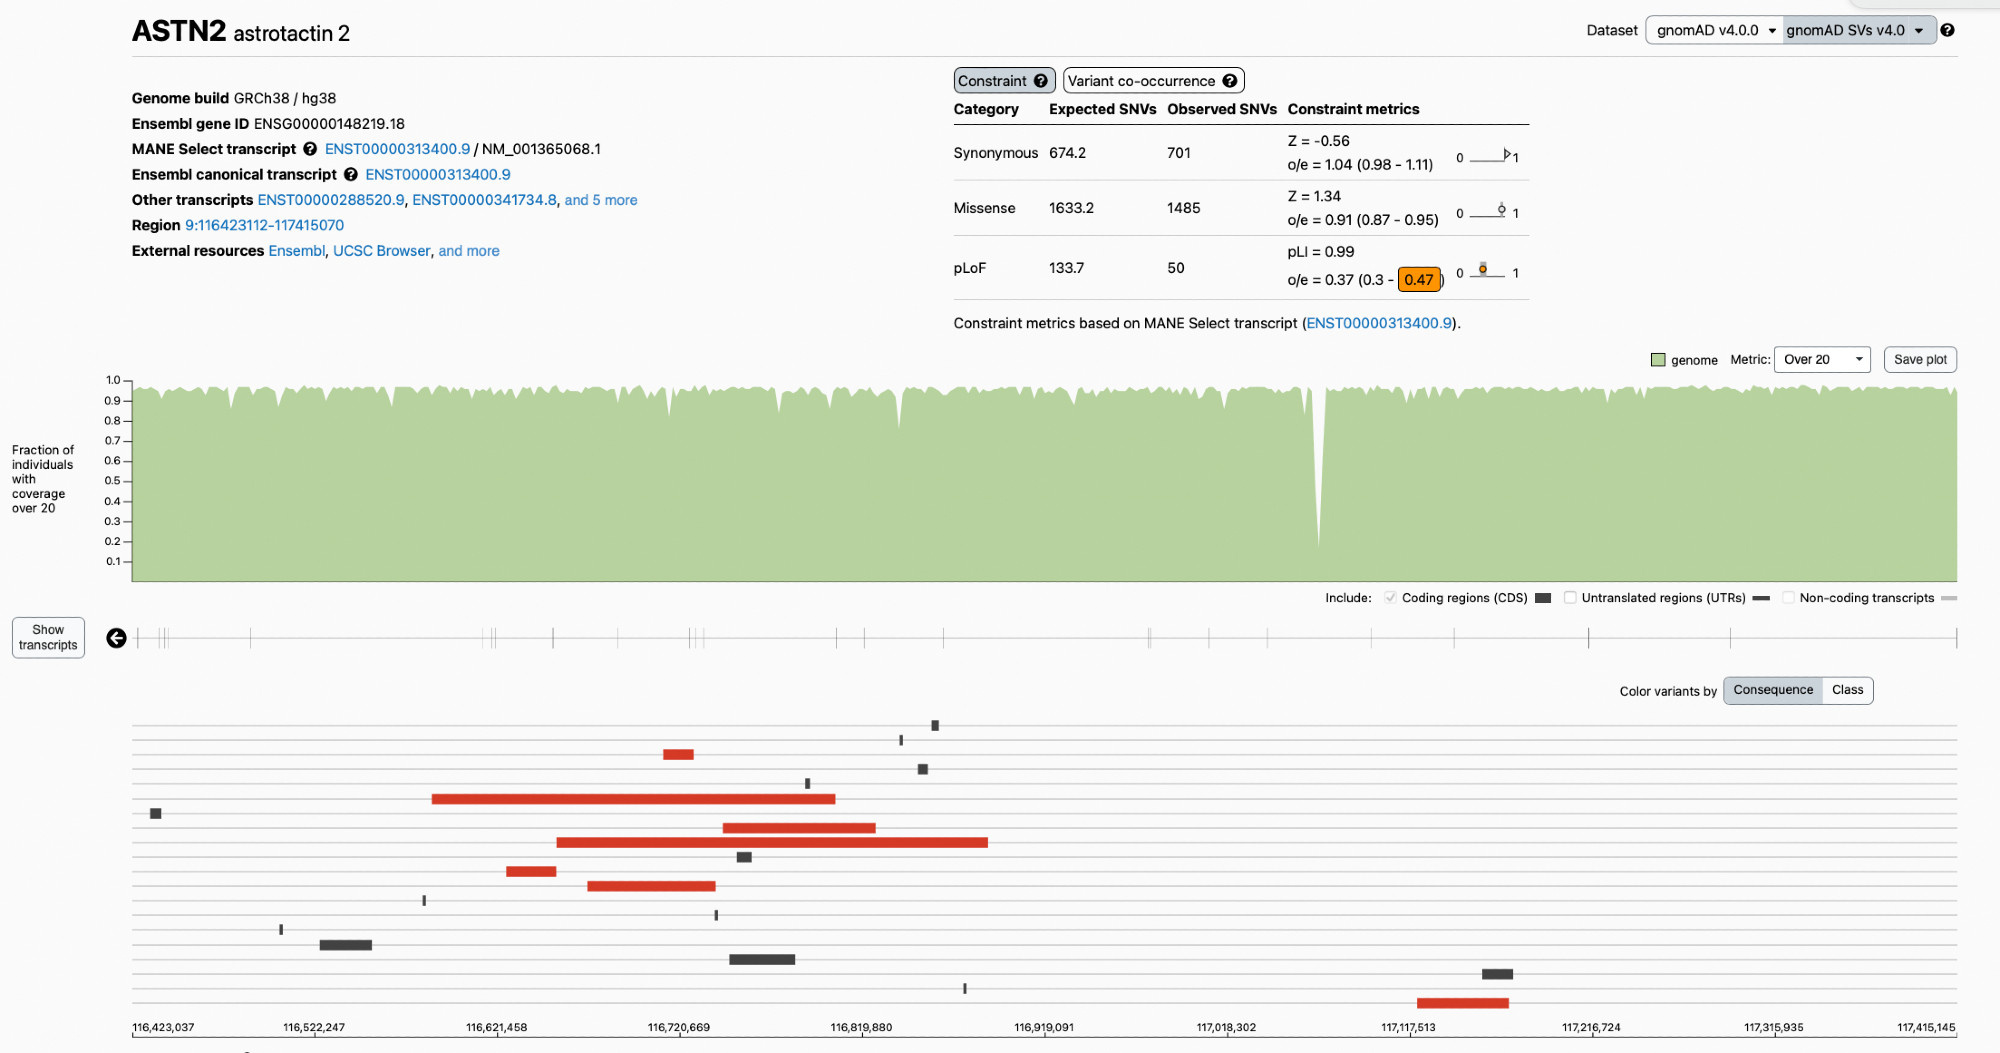The height and width of the screenshot is (1053, 2000).
Task: Click the question mark icon in the Constraint tab
Action: pyautogui.click(x=1041, y=81)
